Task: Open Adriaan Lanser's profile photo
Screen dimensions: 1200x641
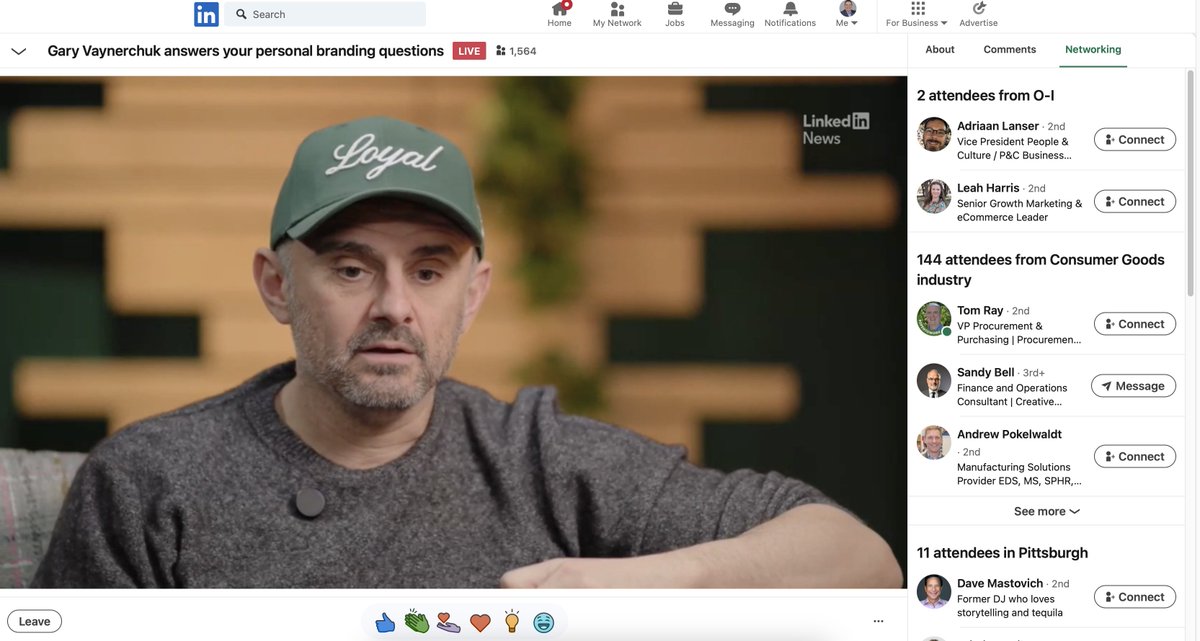Action: [x=934, y=134]
